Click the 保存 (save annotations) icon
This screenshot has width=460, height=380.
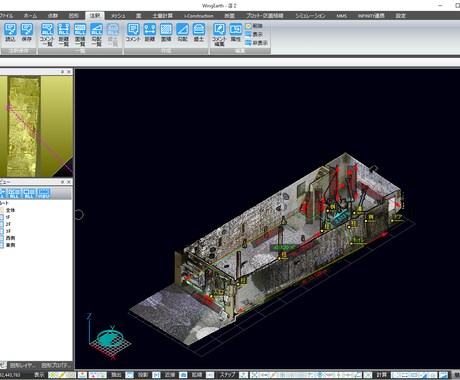27,32
